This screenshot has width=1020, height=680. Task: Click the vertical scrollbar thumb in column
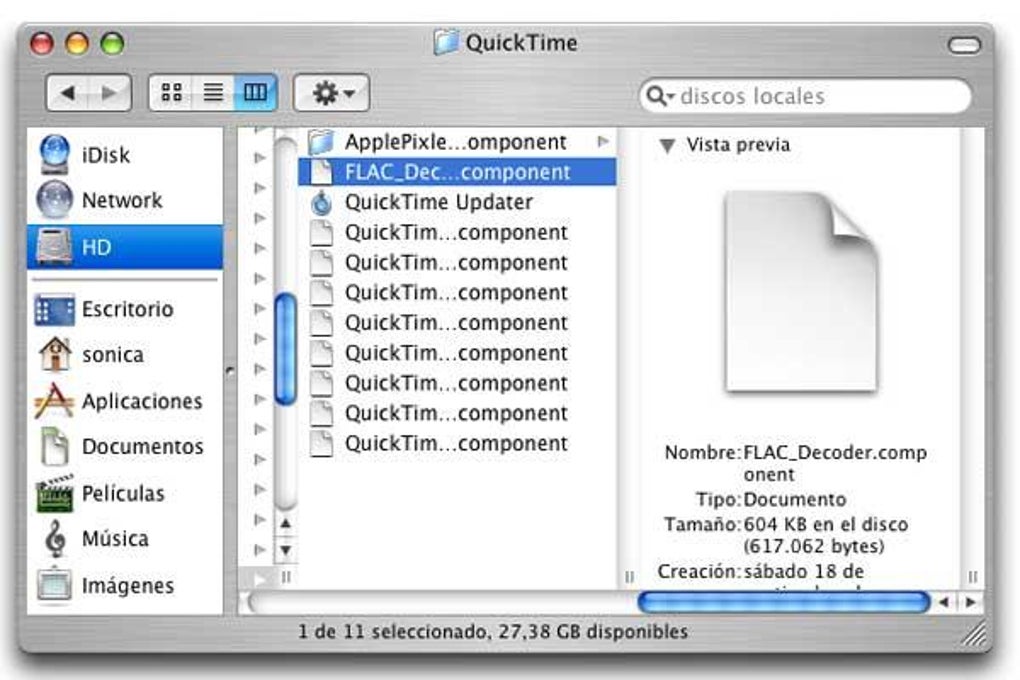[x=286, y=349]
